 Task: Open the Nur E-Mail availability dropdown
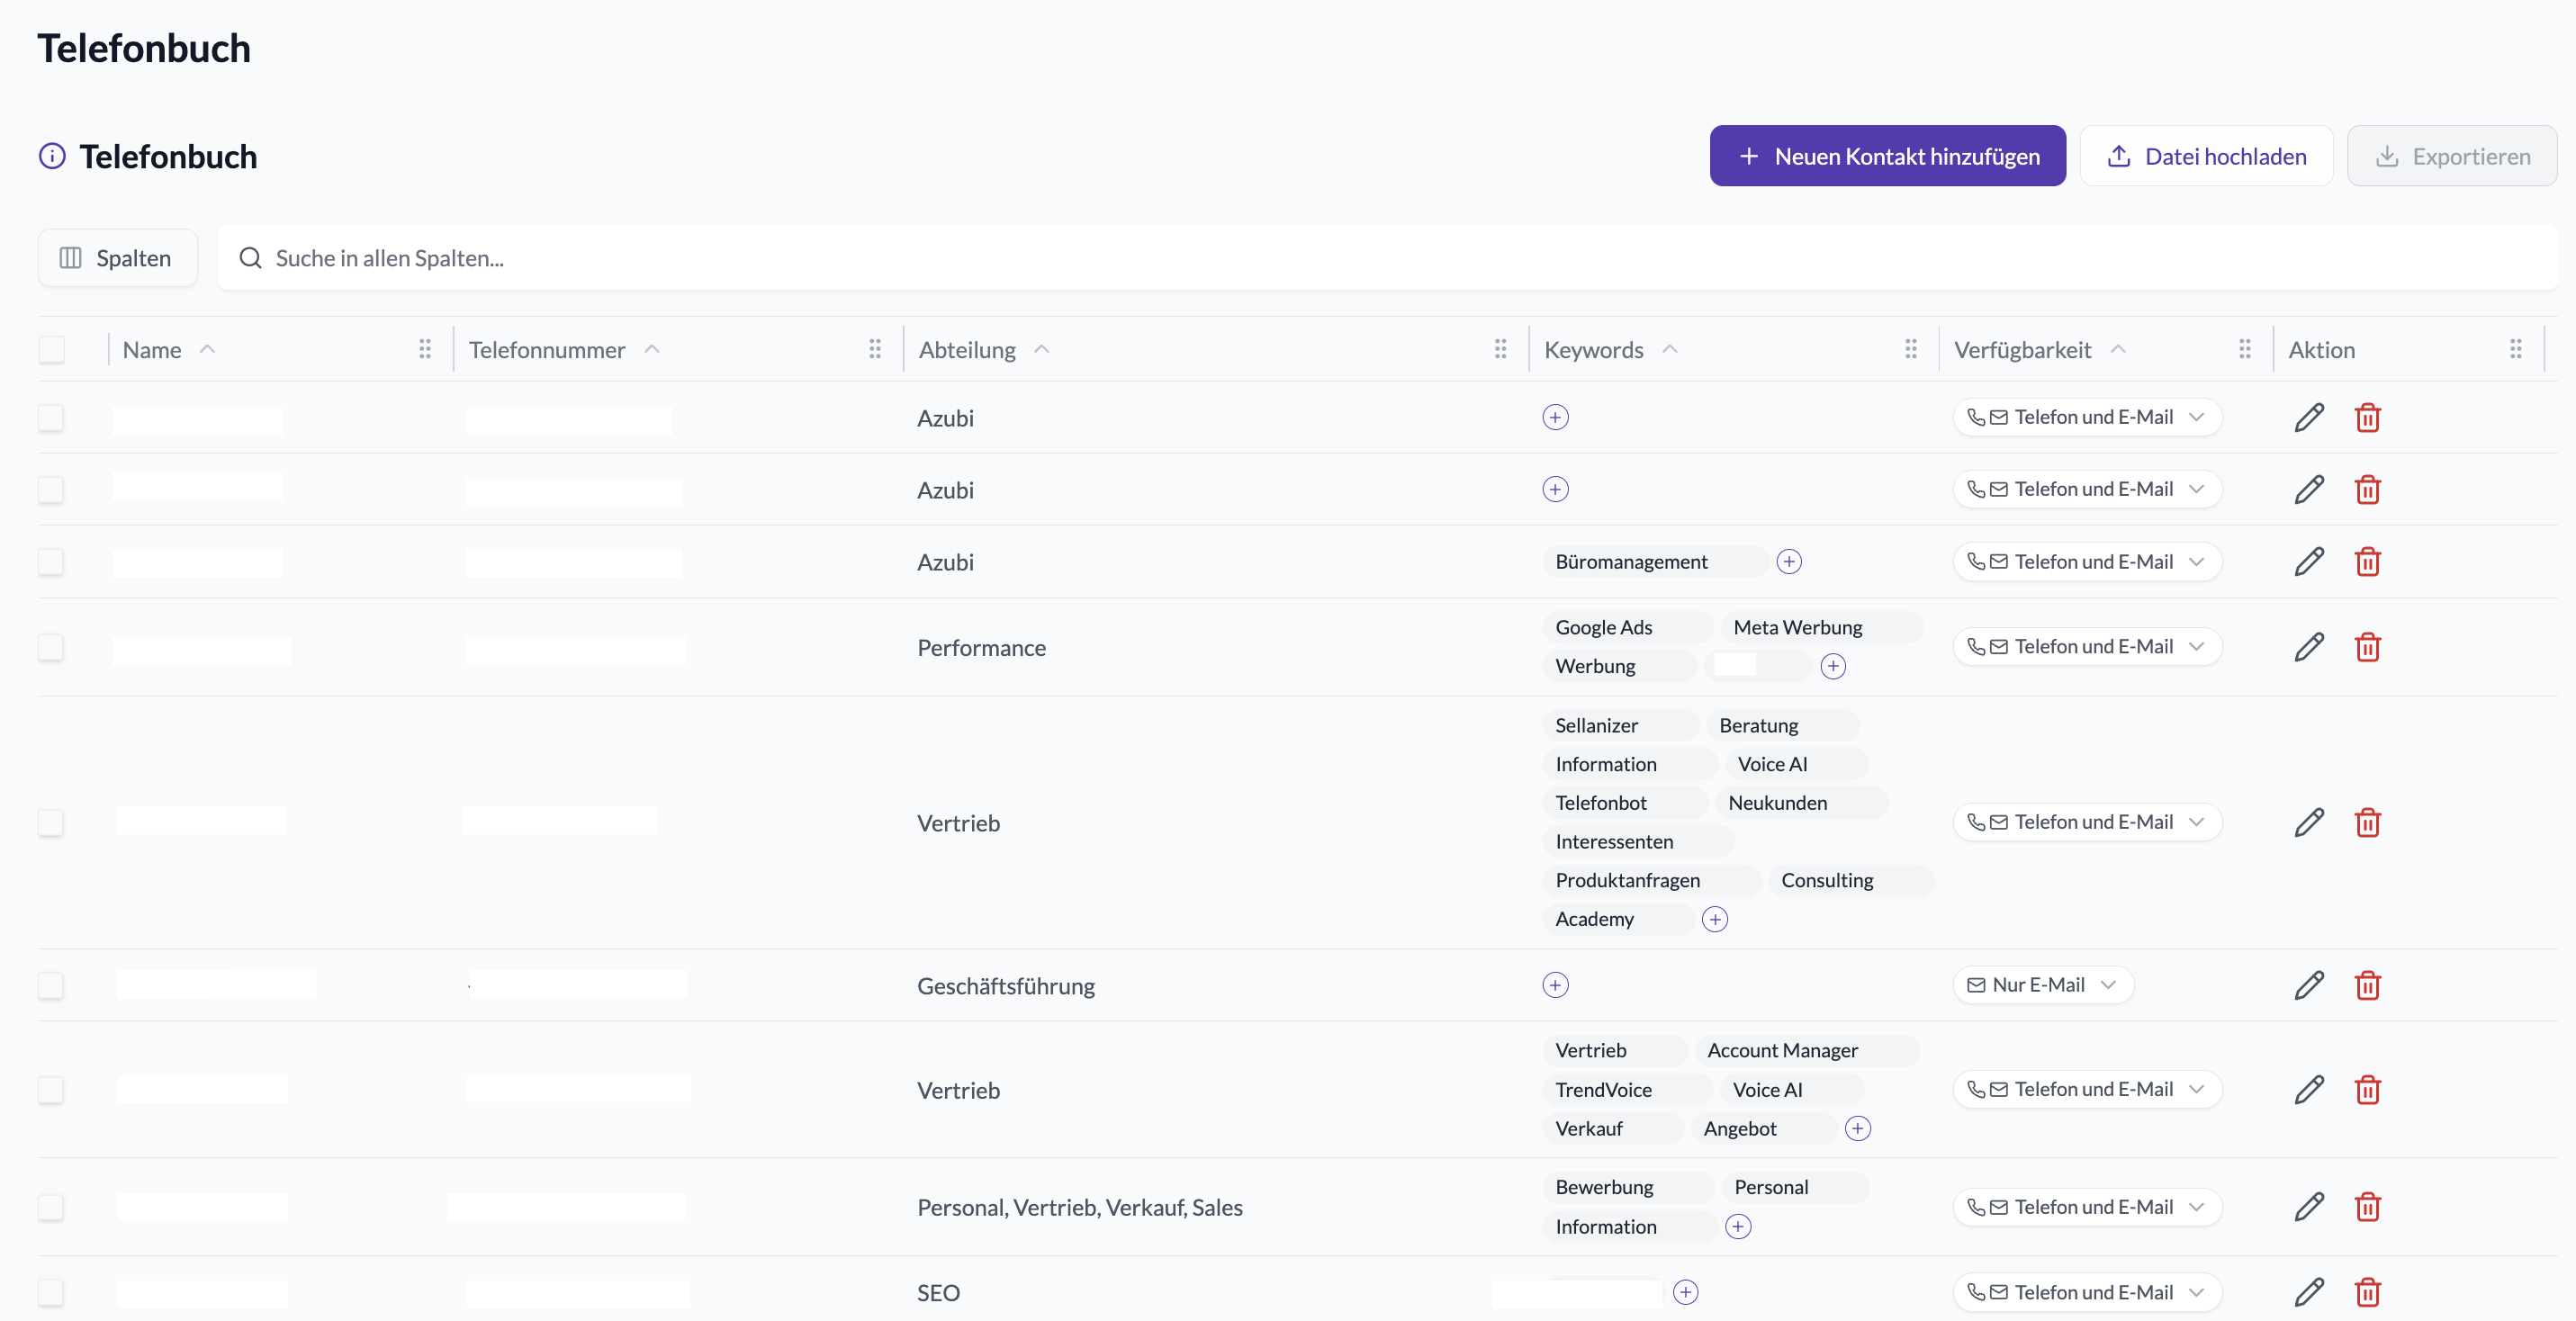pos(2043,985)
